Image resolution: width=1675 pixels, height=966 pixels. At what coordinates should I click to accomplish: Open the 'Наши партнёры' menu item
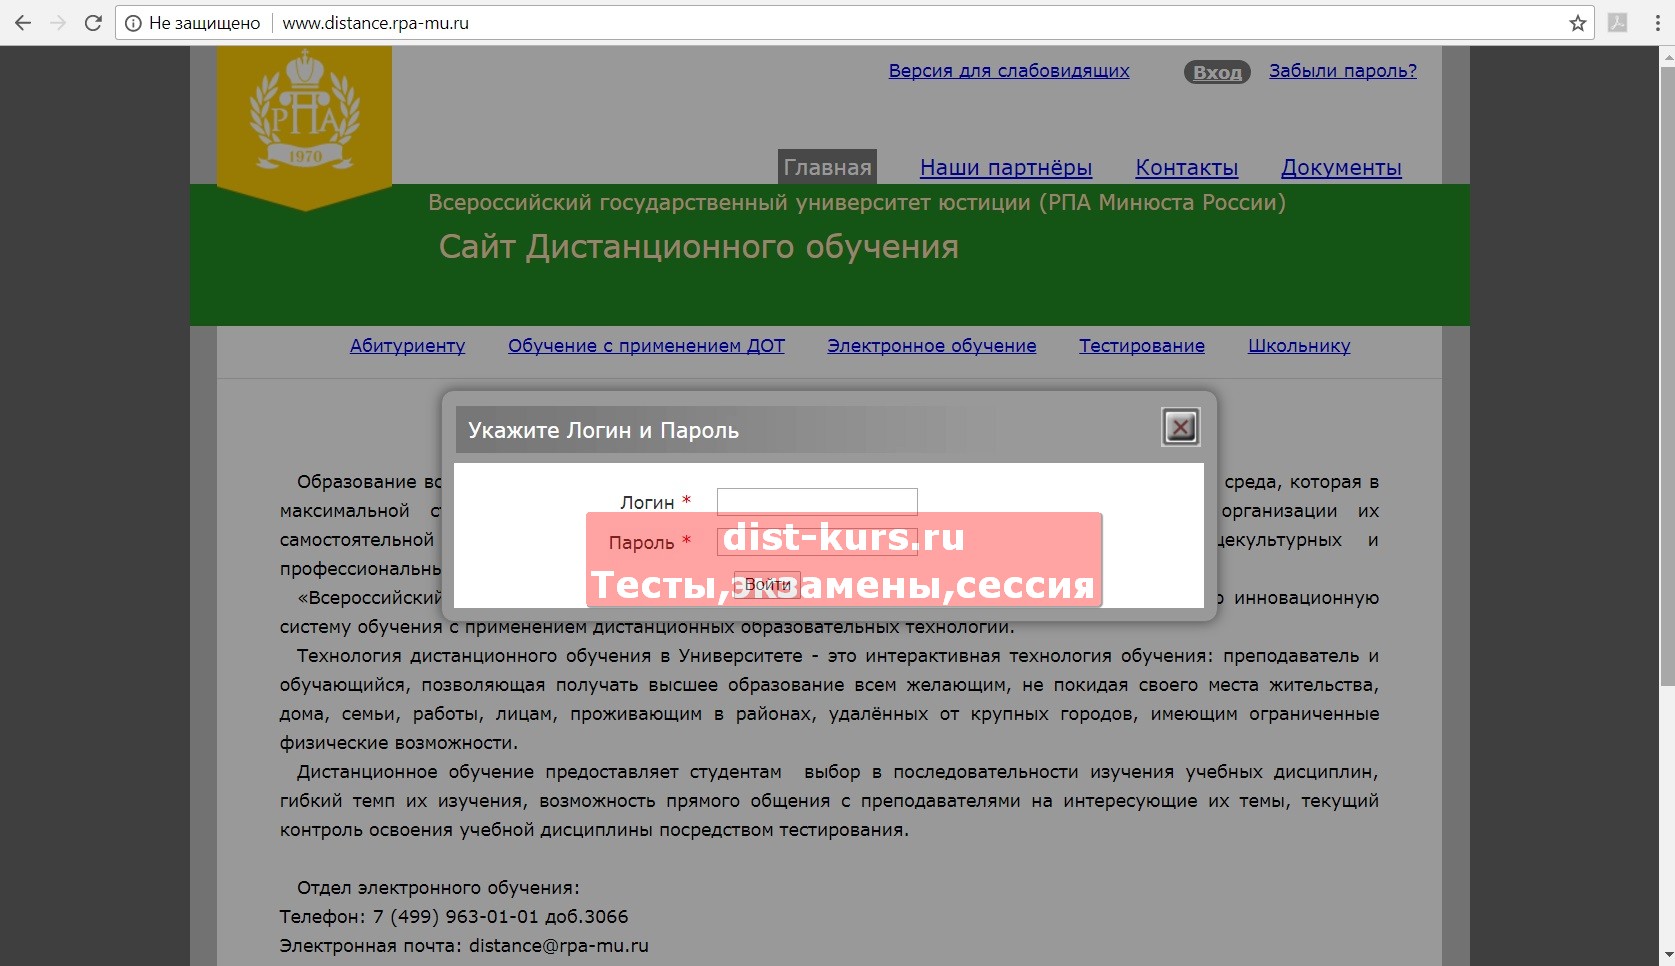pyautogui.click(x=1006, y=168)
